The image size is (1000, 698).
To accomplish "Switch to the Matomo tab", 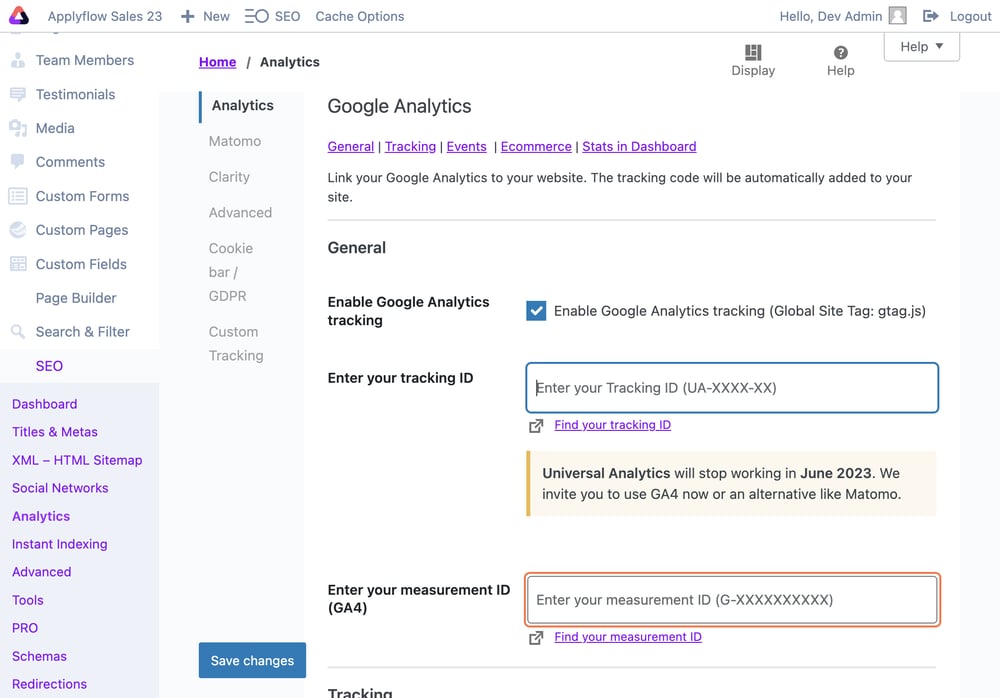I will pos(235,141).
